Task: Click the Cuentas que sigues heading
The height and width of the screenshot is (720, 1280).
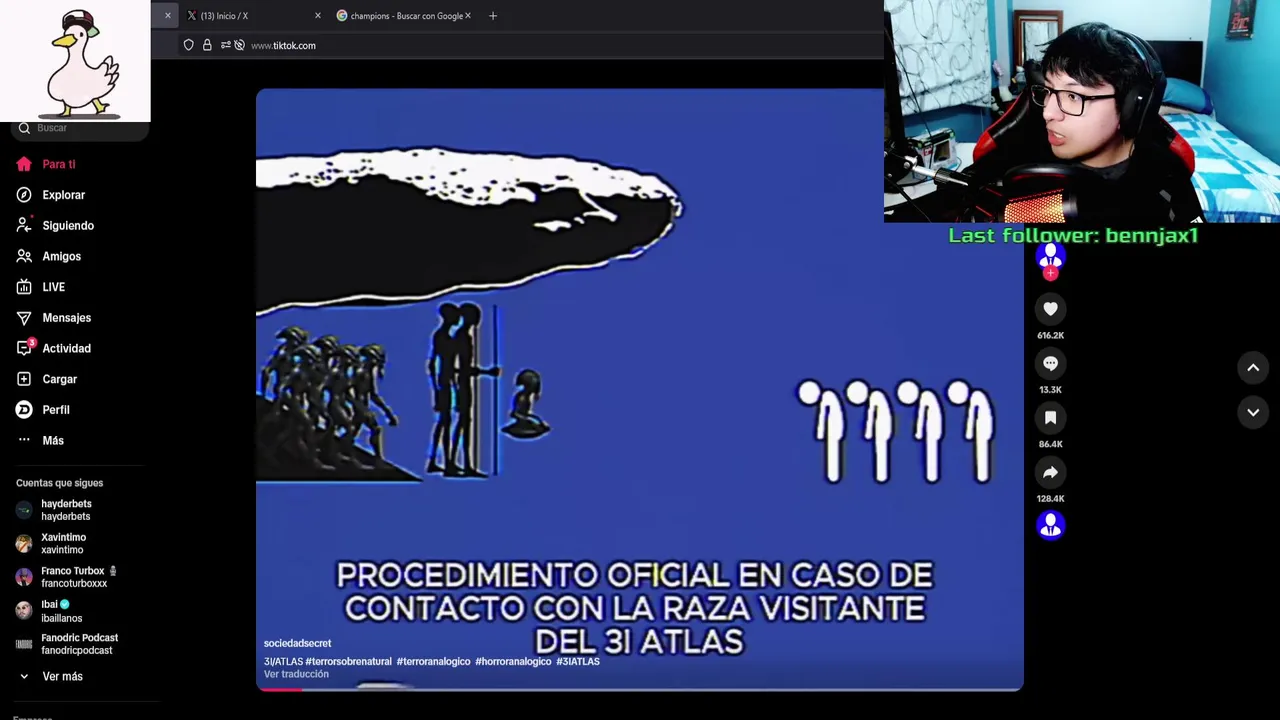Action: point(59,483)
